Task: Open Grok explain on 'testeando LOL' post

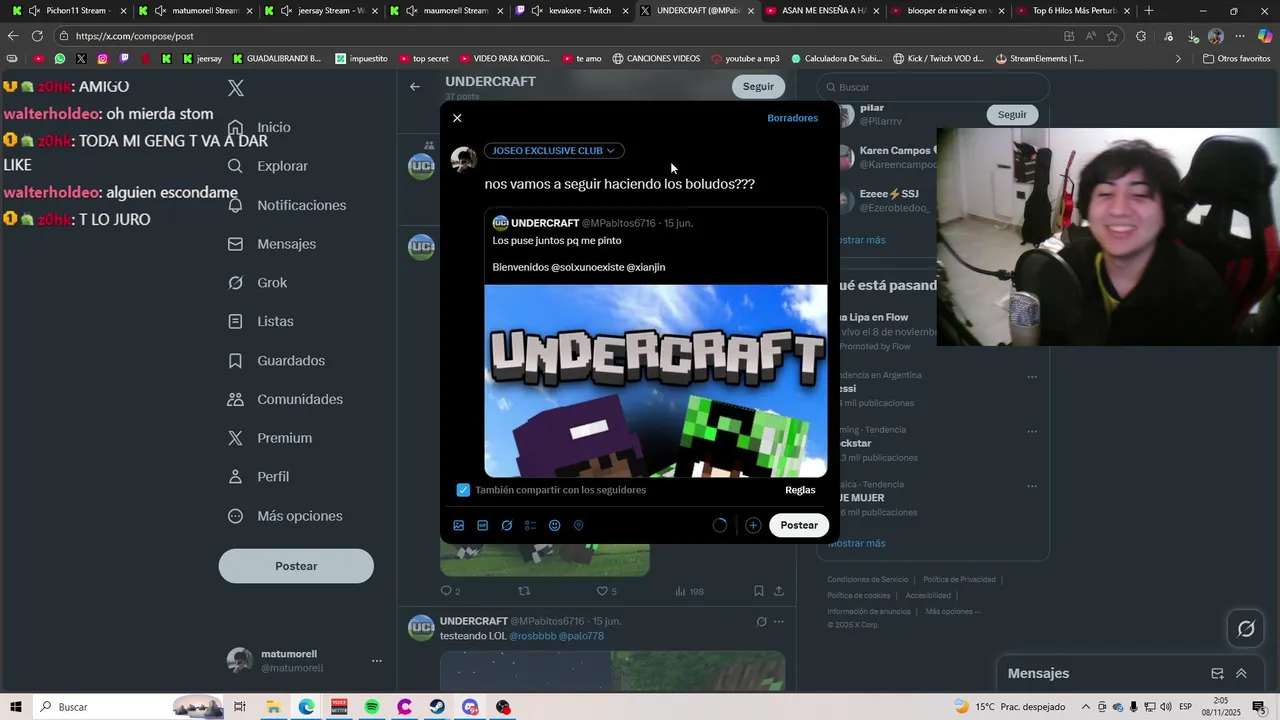Action: tap(761, 622)
